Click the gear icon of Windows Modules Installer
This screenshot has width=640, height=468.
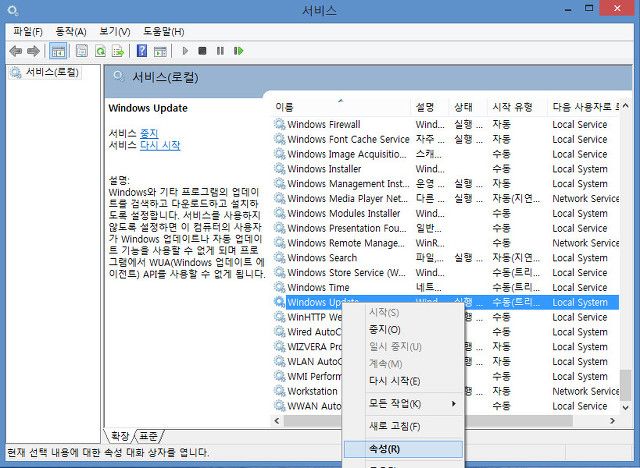click(x=280, y=213)
